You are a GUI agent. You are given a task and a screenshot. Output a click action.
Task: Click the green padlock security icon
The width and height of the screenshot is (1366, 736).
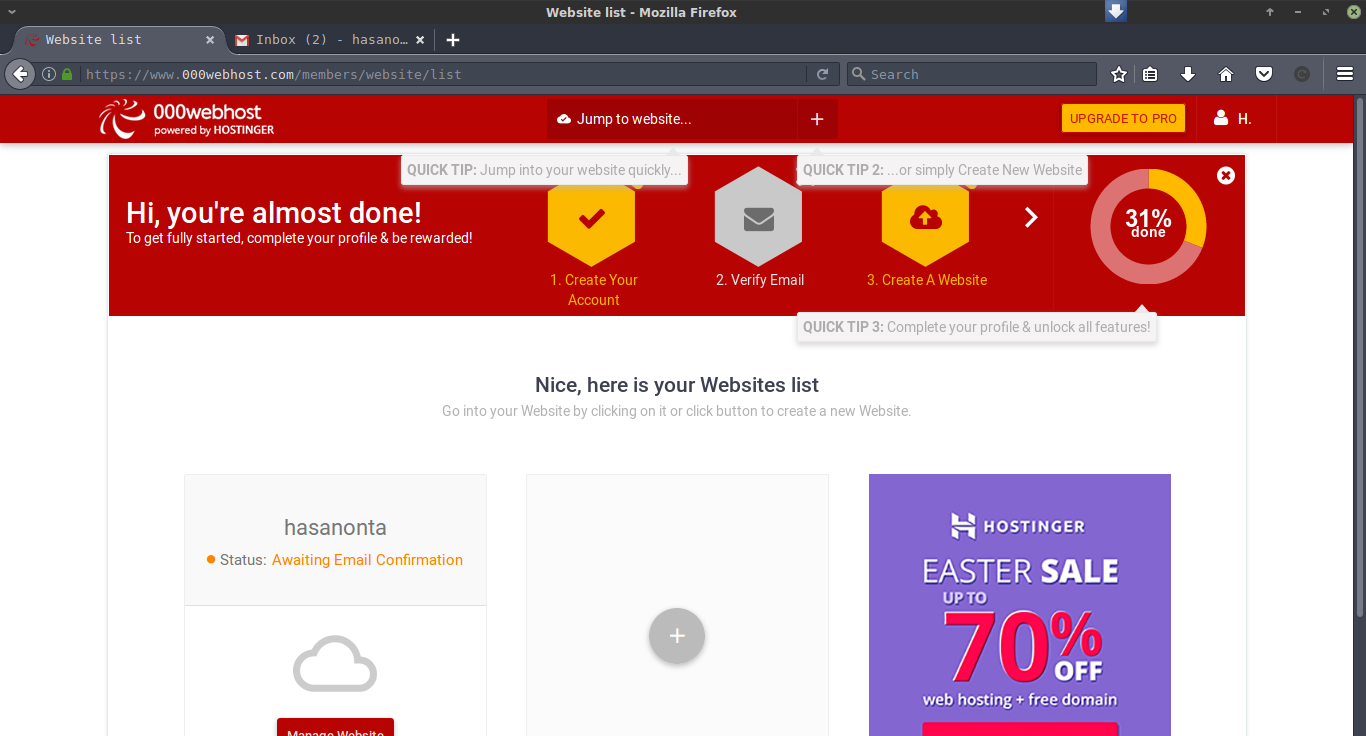(67, 74)
